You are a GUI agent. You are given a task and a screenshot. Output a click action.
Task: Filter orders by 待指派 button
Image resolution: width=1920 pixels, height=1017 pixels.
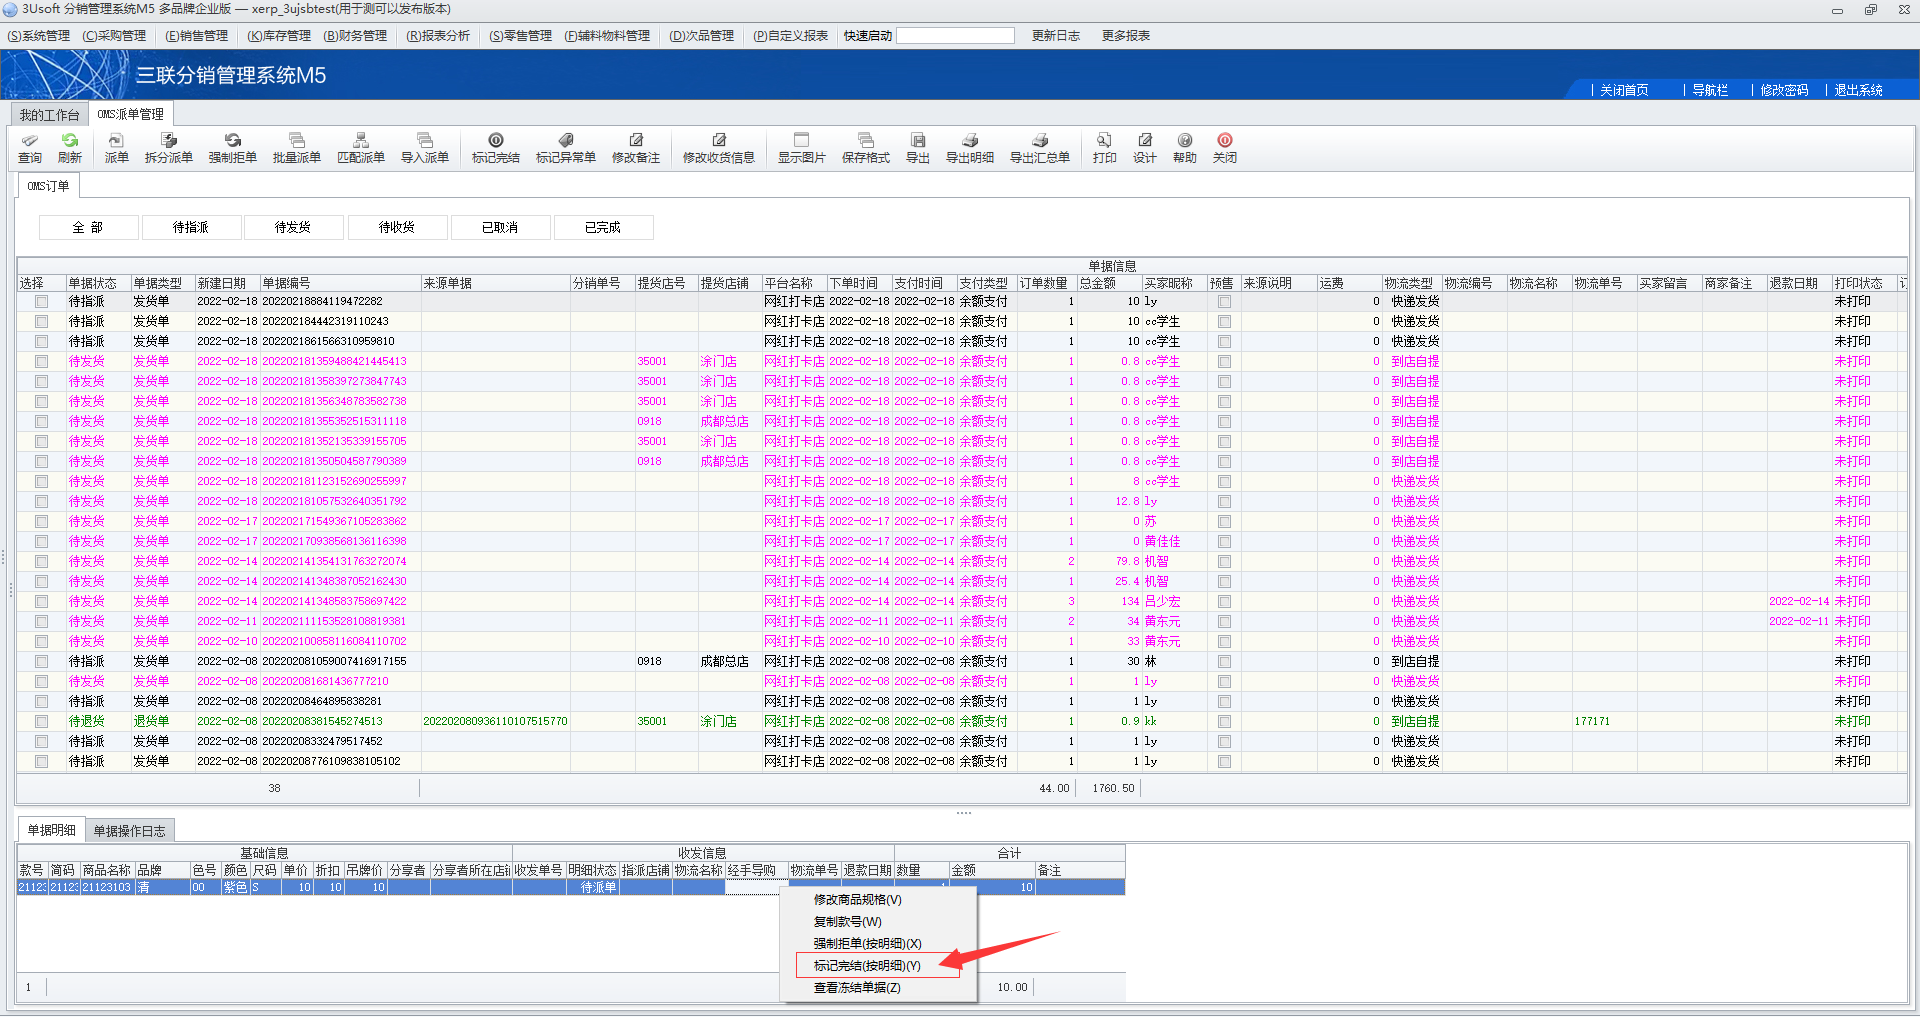click(x=191, y=228)
